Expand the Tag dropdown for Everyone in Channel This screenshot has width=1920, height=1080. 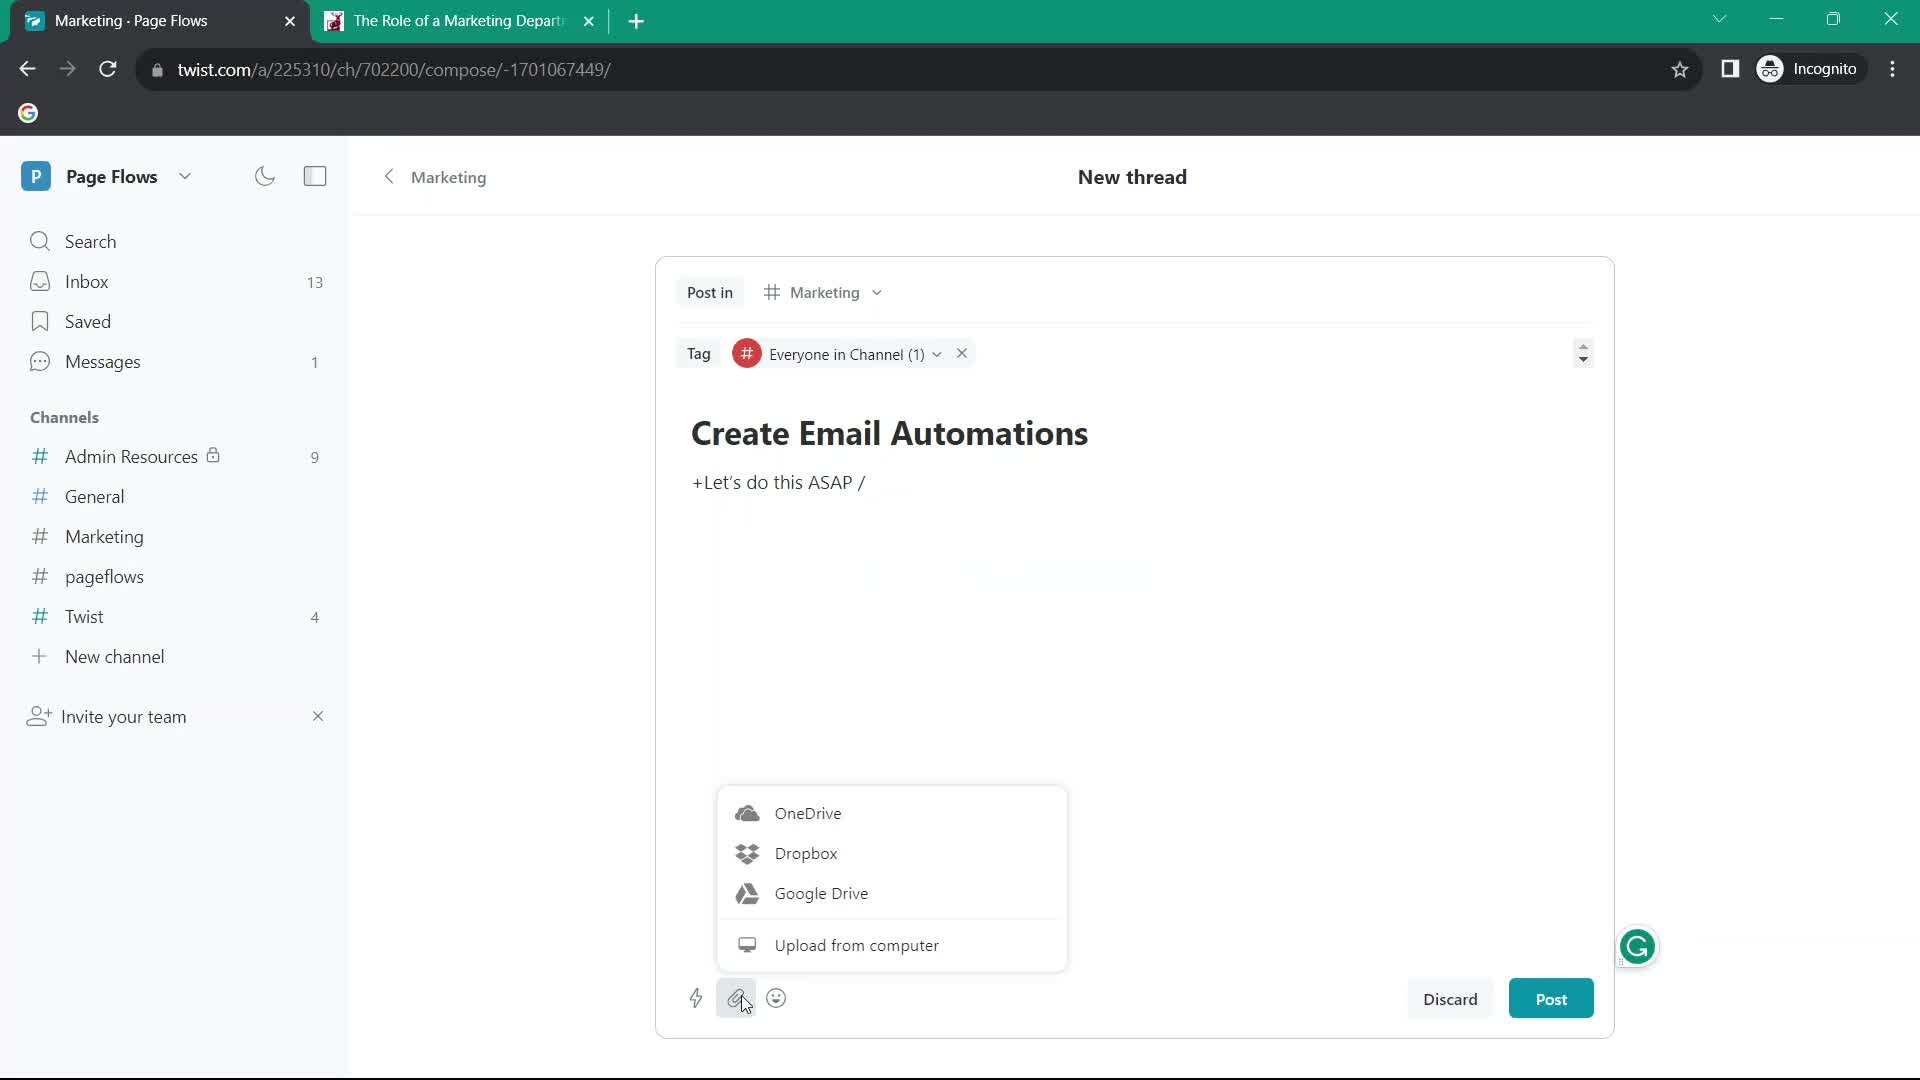coord(936,353)
